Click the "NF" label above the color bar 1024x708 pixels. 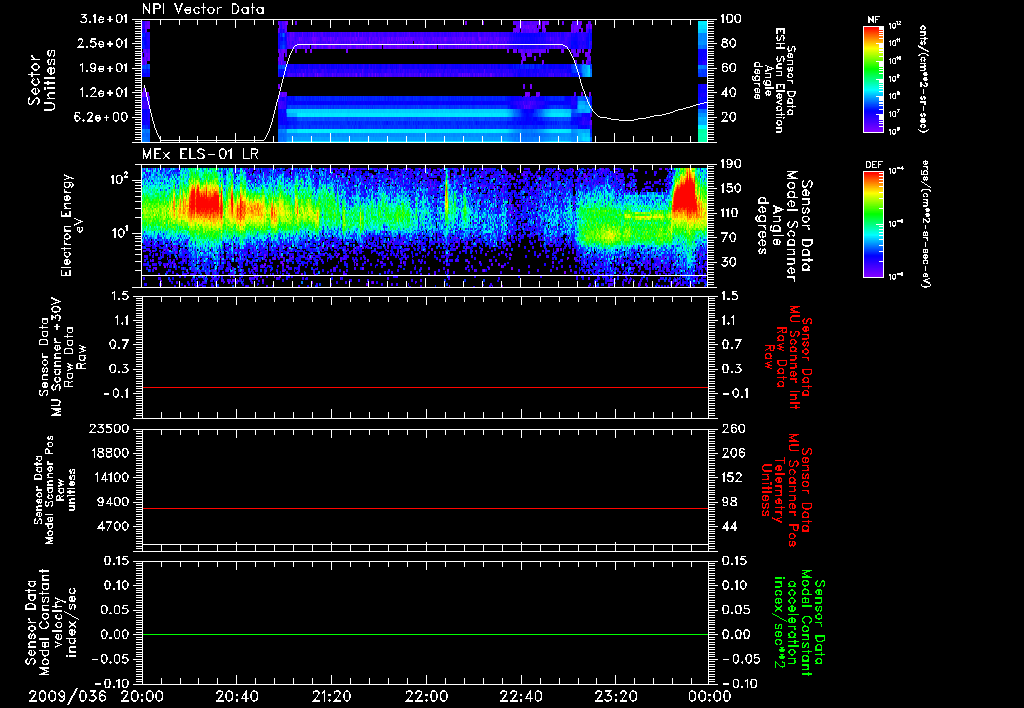pyautogui.click(x=873, y=20)
